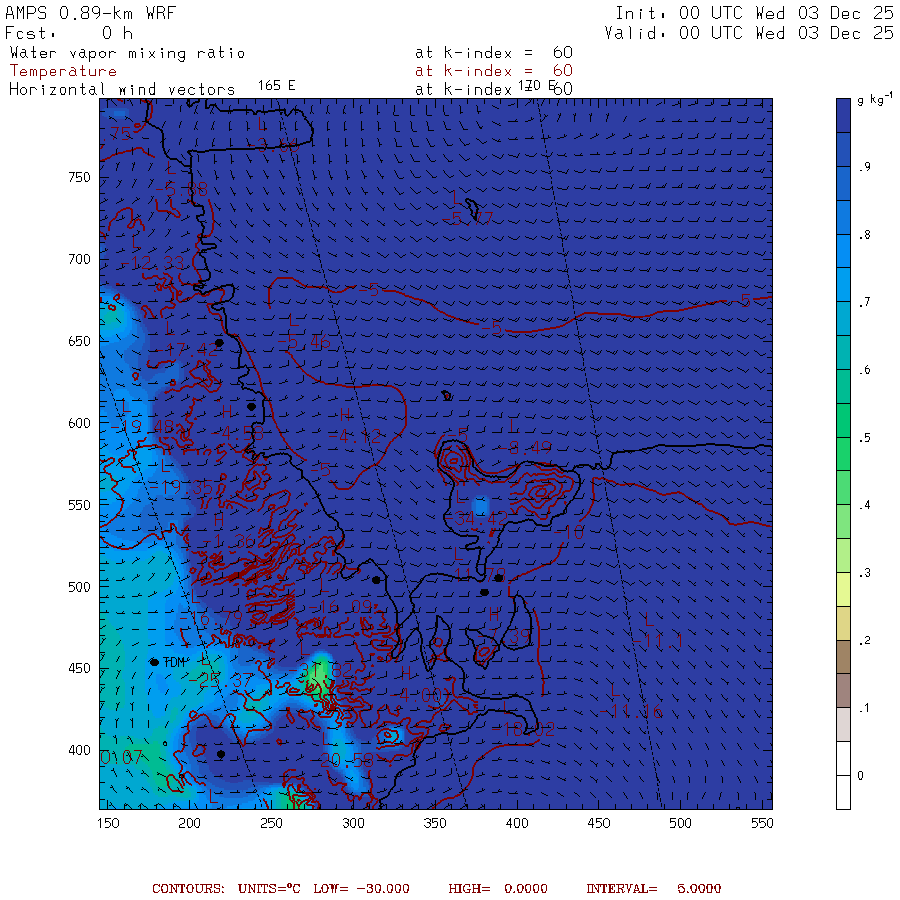This screenshot has width=900, height=900.
Task: Click the Horizontal wind vectors label
Action: 122,90
